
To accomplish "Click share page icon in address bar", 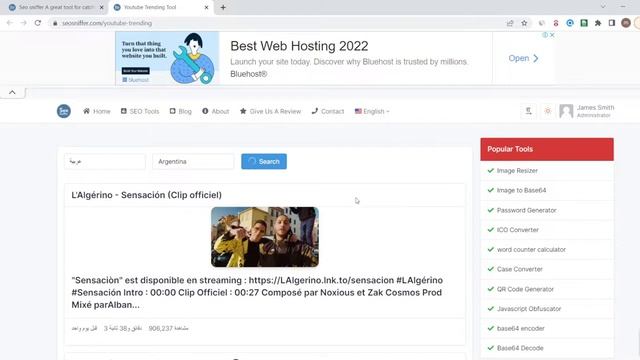I will click(x=510, y=23).
